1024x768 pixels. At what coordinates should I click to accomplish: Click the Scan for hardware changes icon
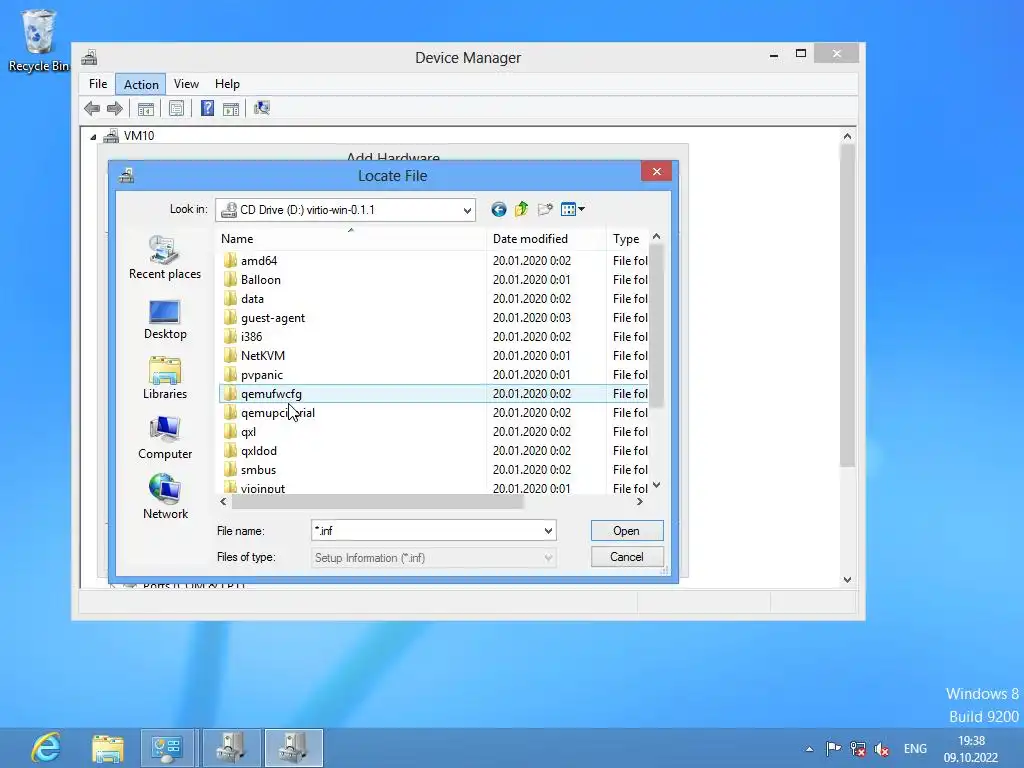[x=262, y=108]
